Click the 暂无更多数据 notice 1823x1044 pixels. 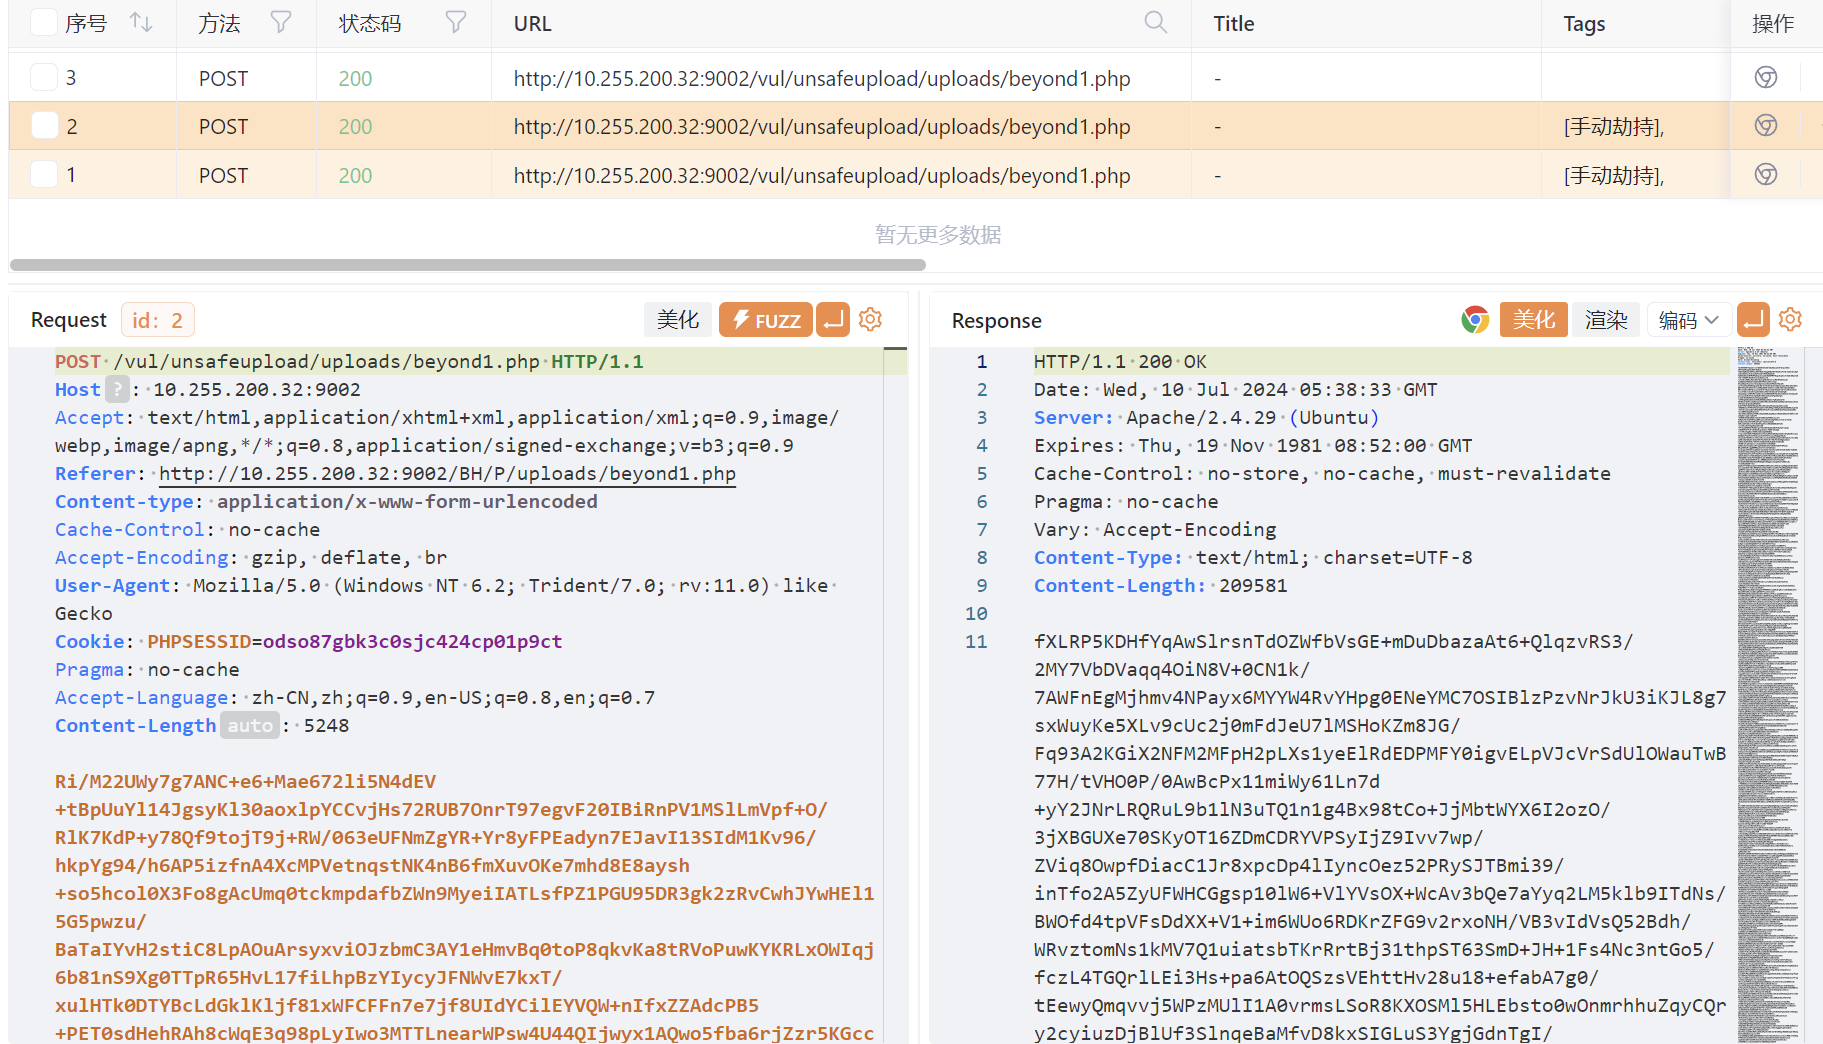[x=938, y=234]
